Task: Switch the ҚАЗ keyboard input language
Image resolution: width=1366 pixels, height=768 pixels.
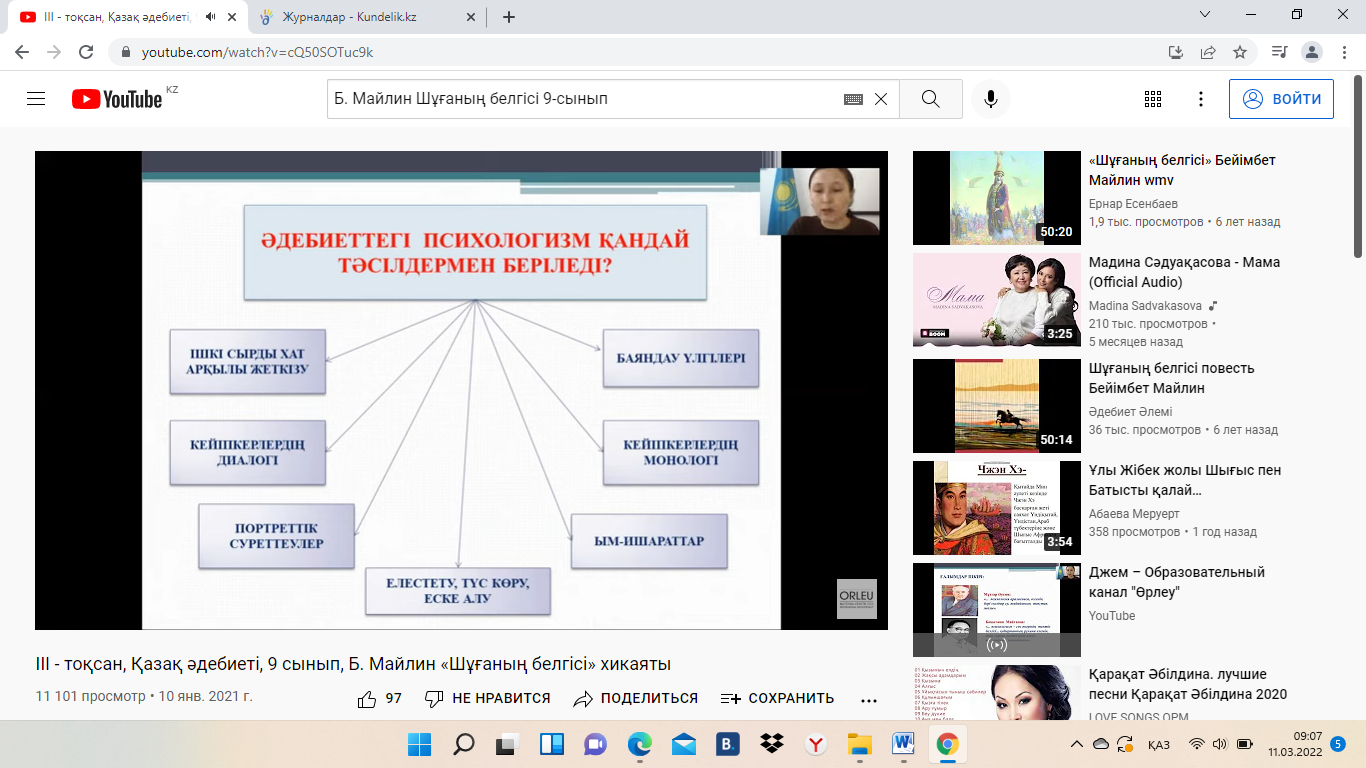Action: tap(1159, 744)
